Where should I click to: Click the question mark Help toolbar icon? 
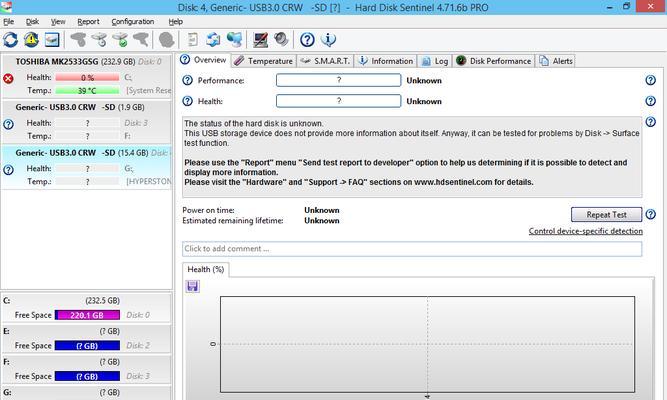307,40
